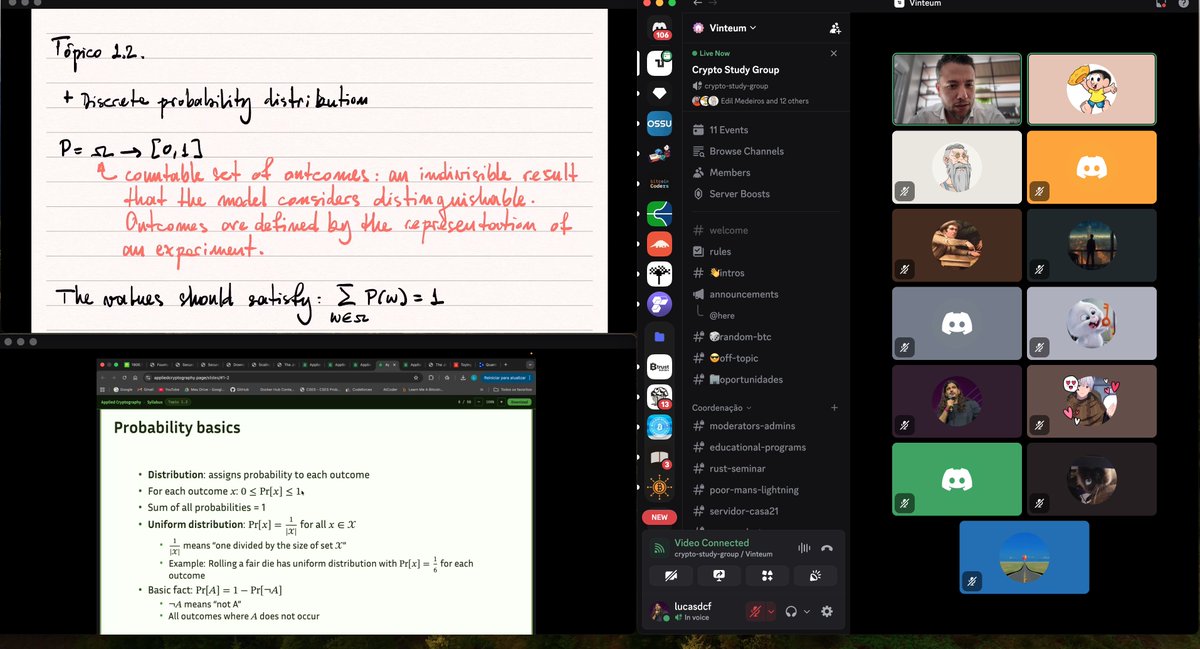Click the green Download button on slides page
Viewport: 1200px width, 649px height.
click(519, 402)
